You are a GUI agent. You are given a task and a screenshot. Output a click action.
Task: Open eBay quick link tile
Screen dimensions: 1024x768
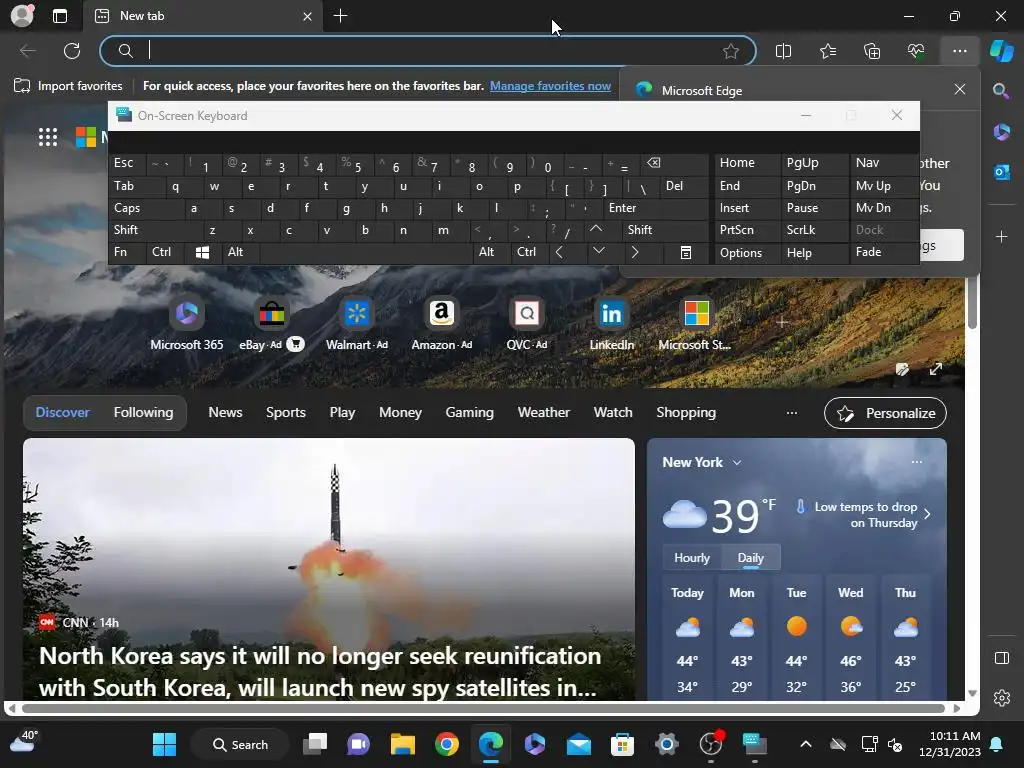pos(271,324)
